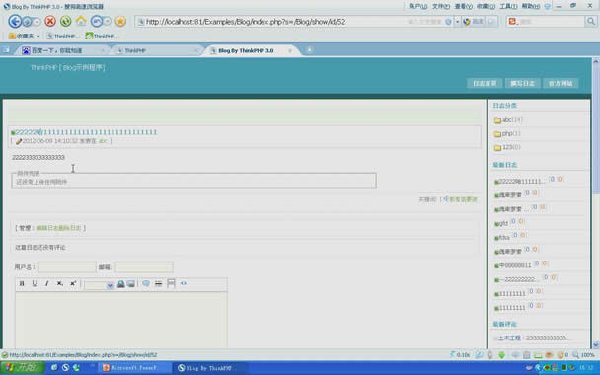
Task: Apply subscript in comment editor
Action: point(60,284)
